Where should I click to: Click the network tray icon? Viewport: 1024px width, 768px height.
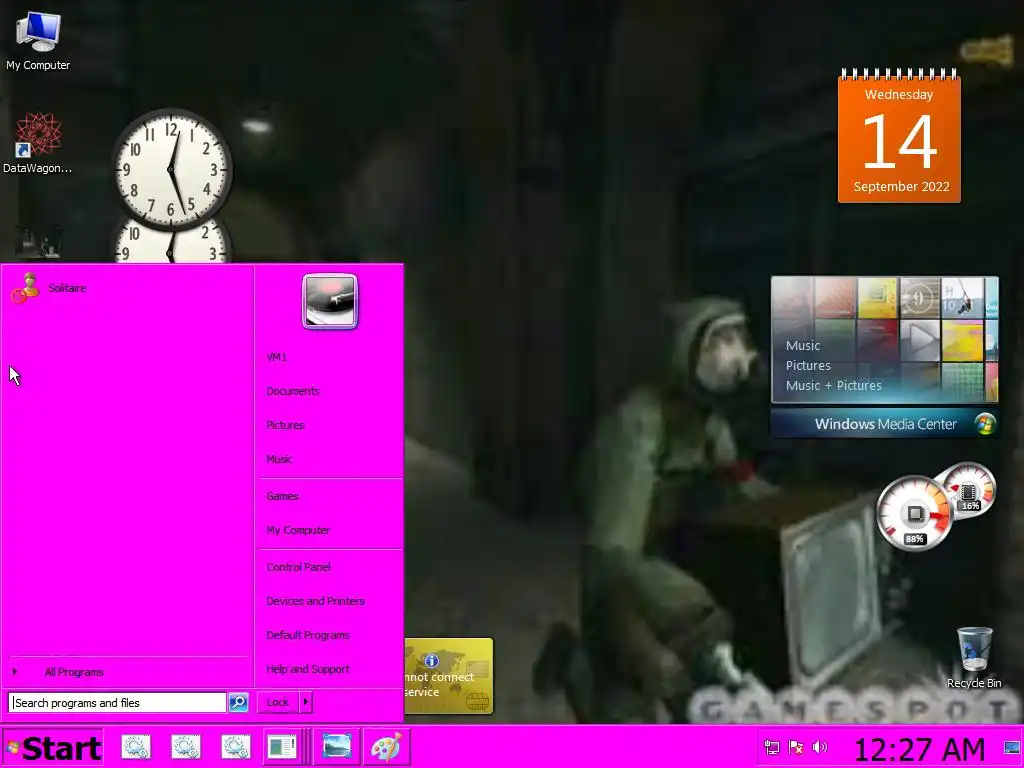click(772, 747)
